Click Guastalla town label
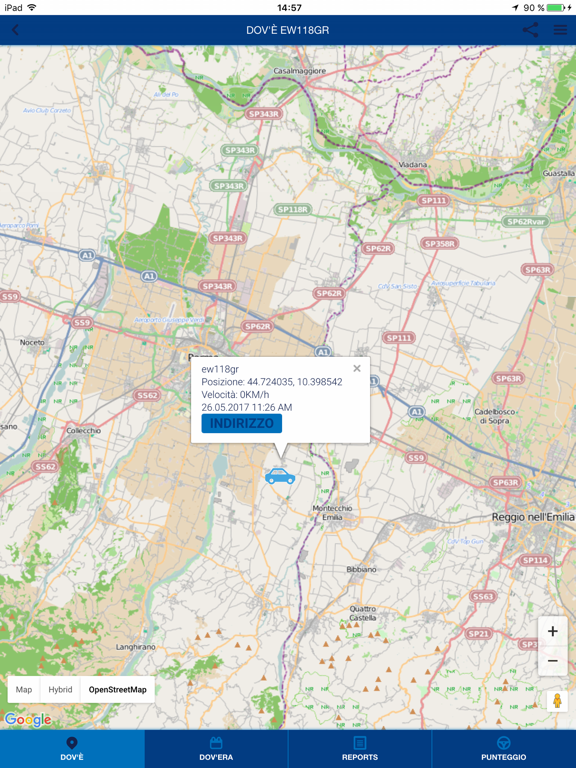 (x=559, y=173)
